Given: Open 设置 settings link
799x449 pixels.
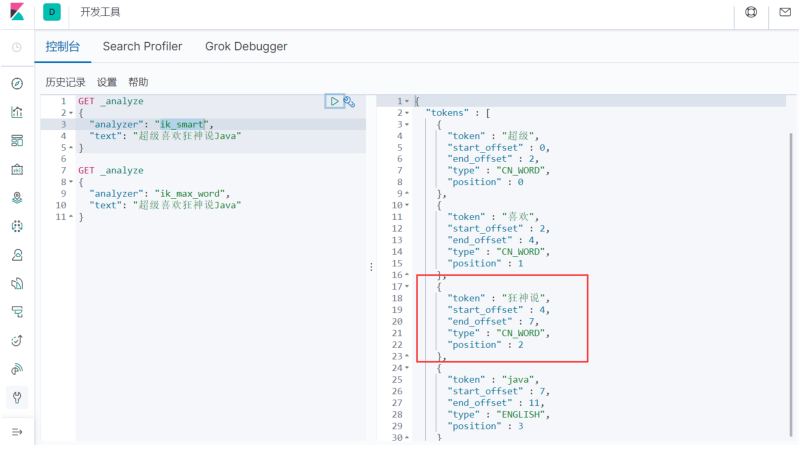Looking at the screenshot, I should click(x=107, y=82).
